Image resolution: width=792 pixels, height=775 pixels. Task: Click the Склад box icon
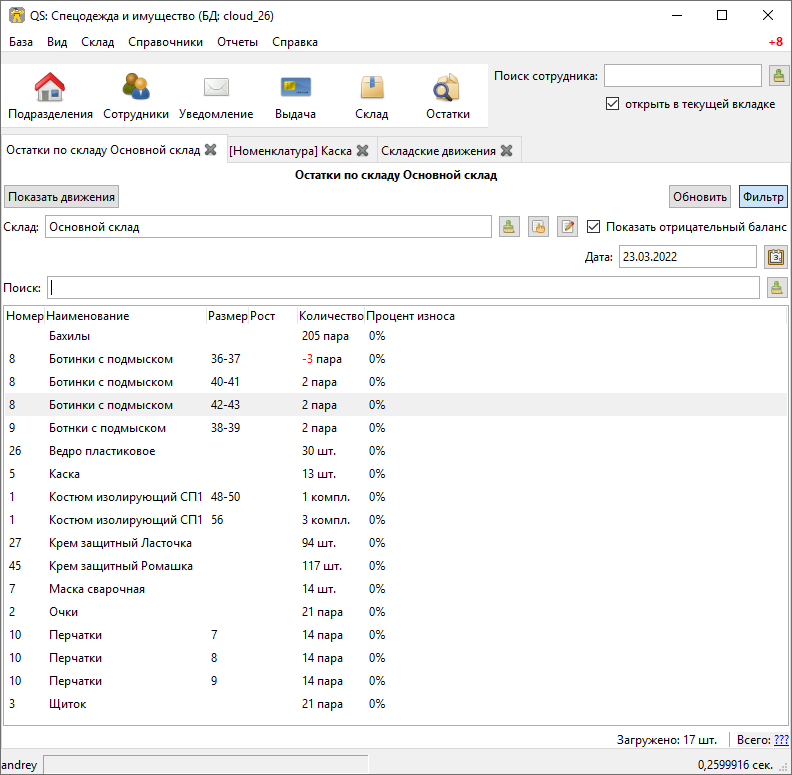(372, 87)
